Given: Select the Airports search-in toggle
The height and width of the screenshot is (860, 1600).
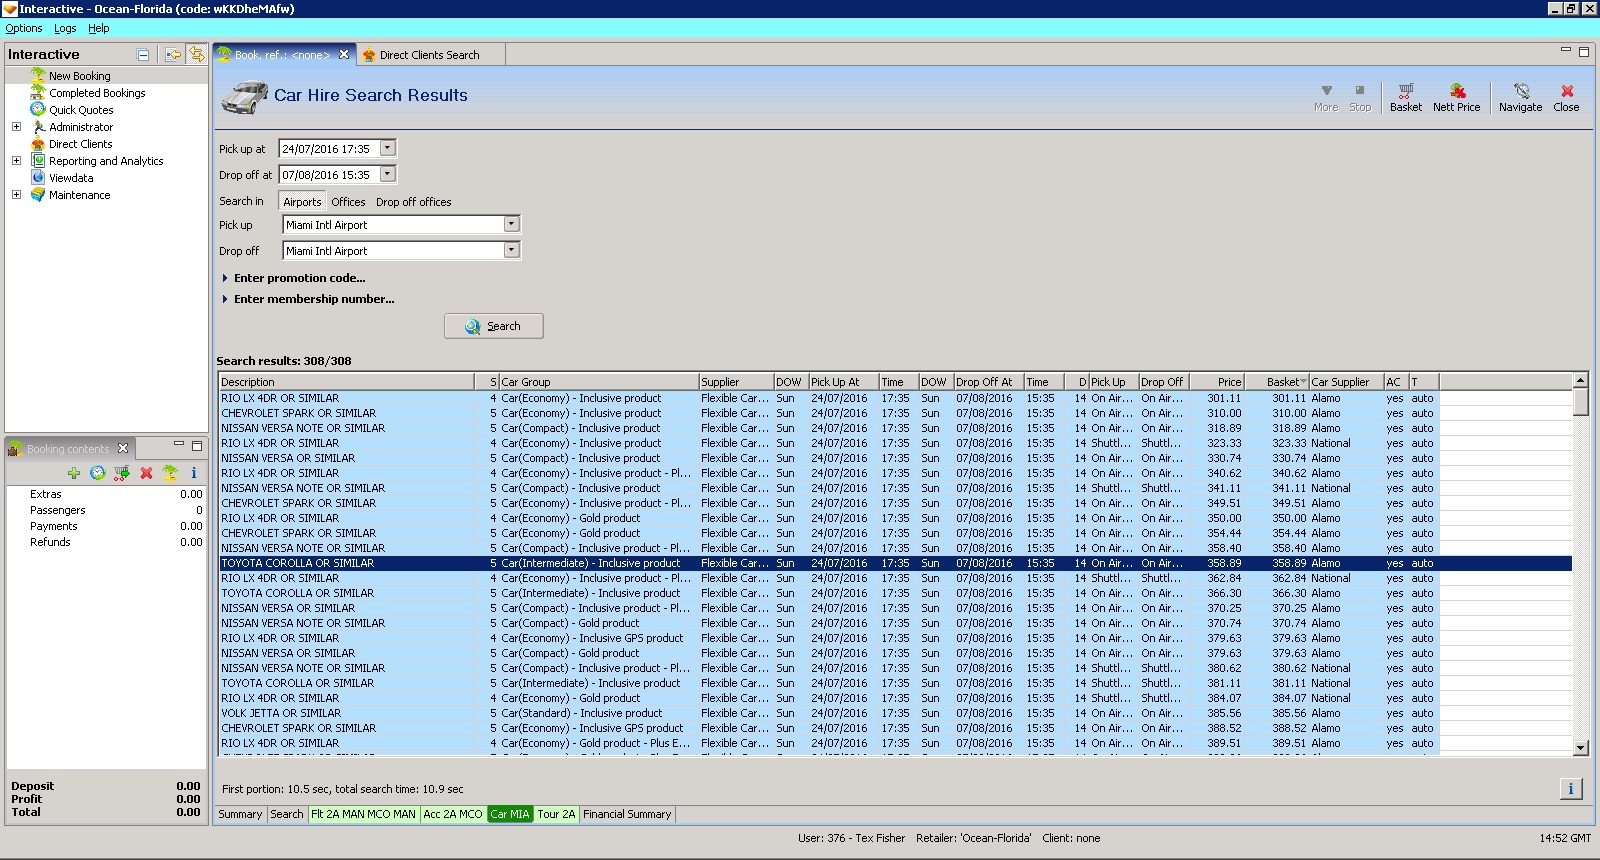Looking at the screenshot, I should click(x=302, y=201).
